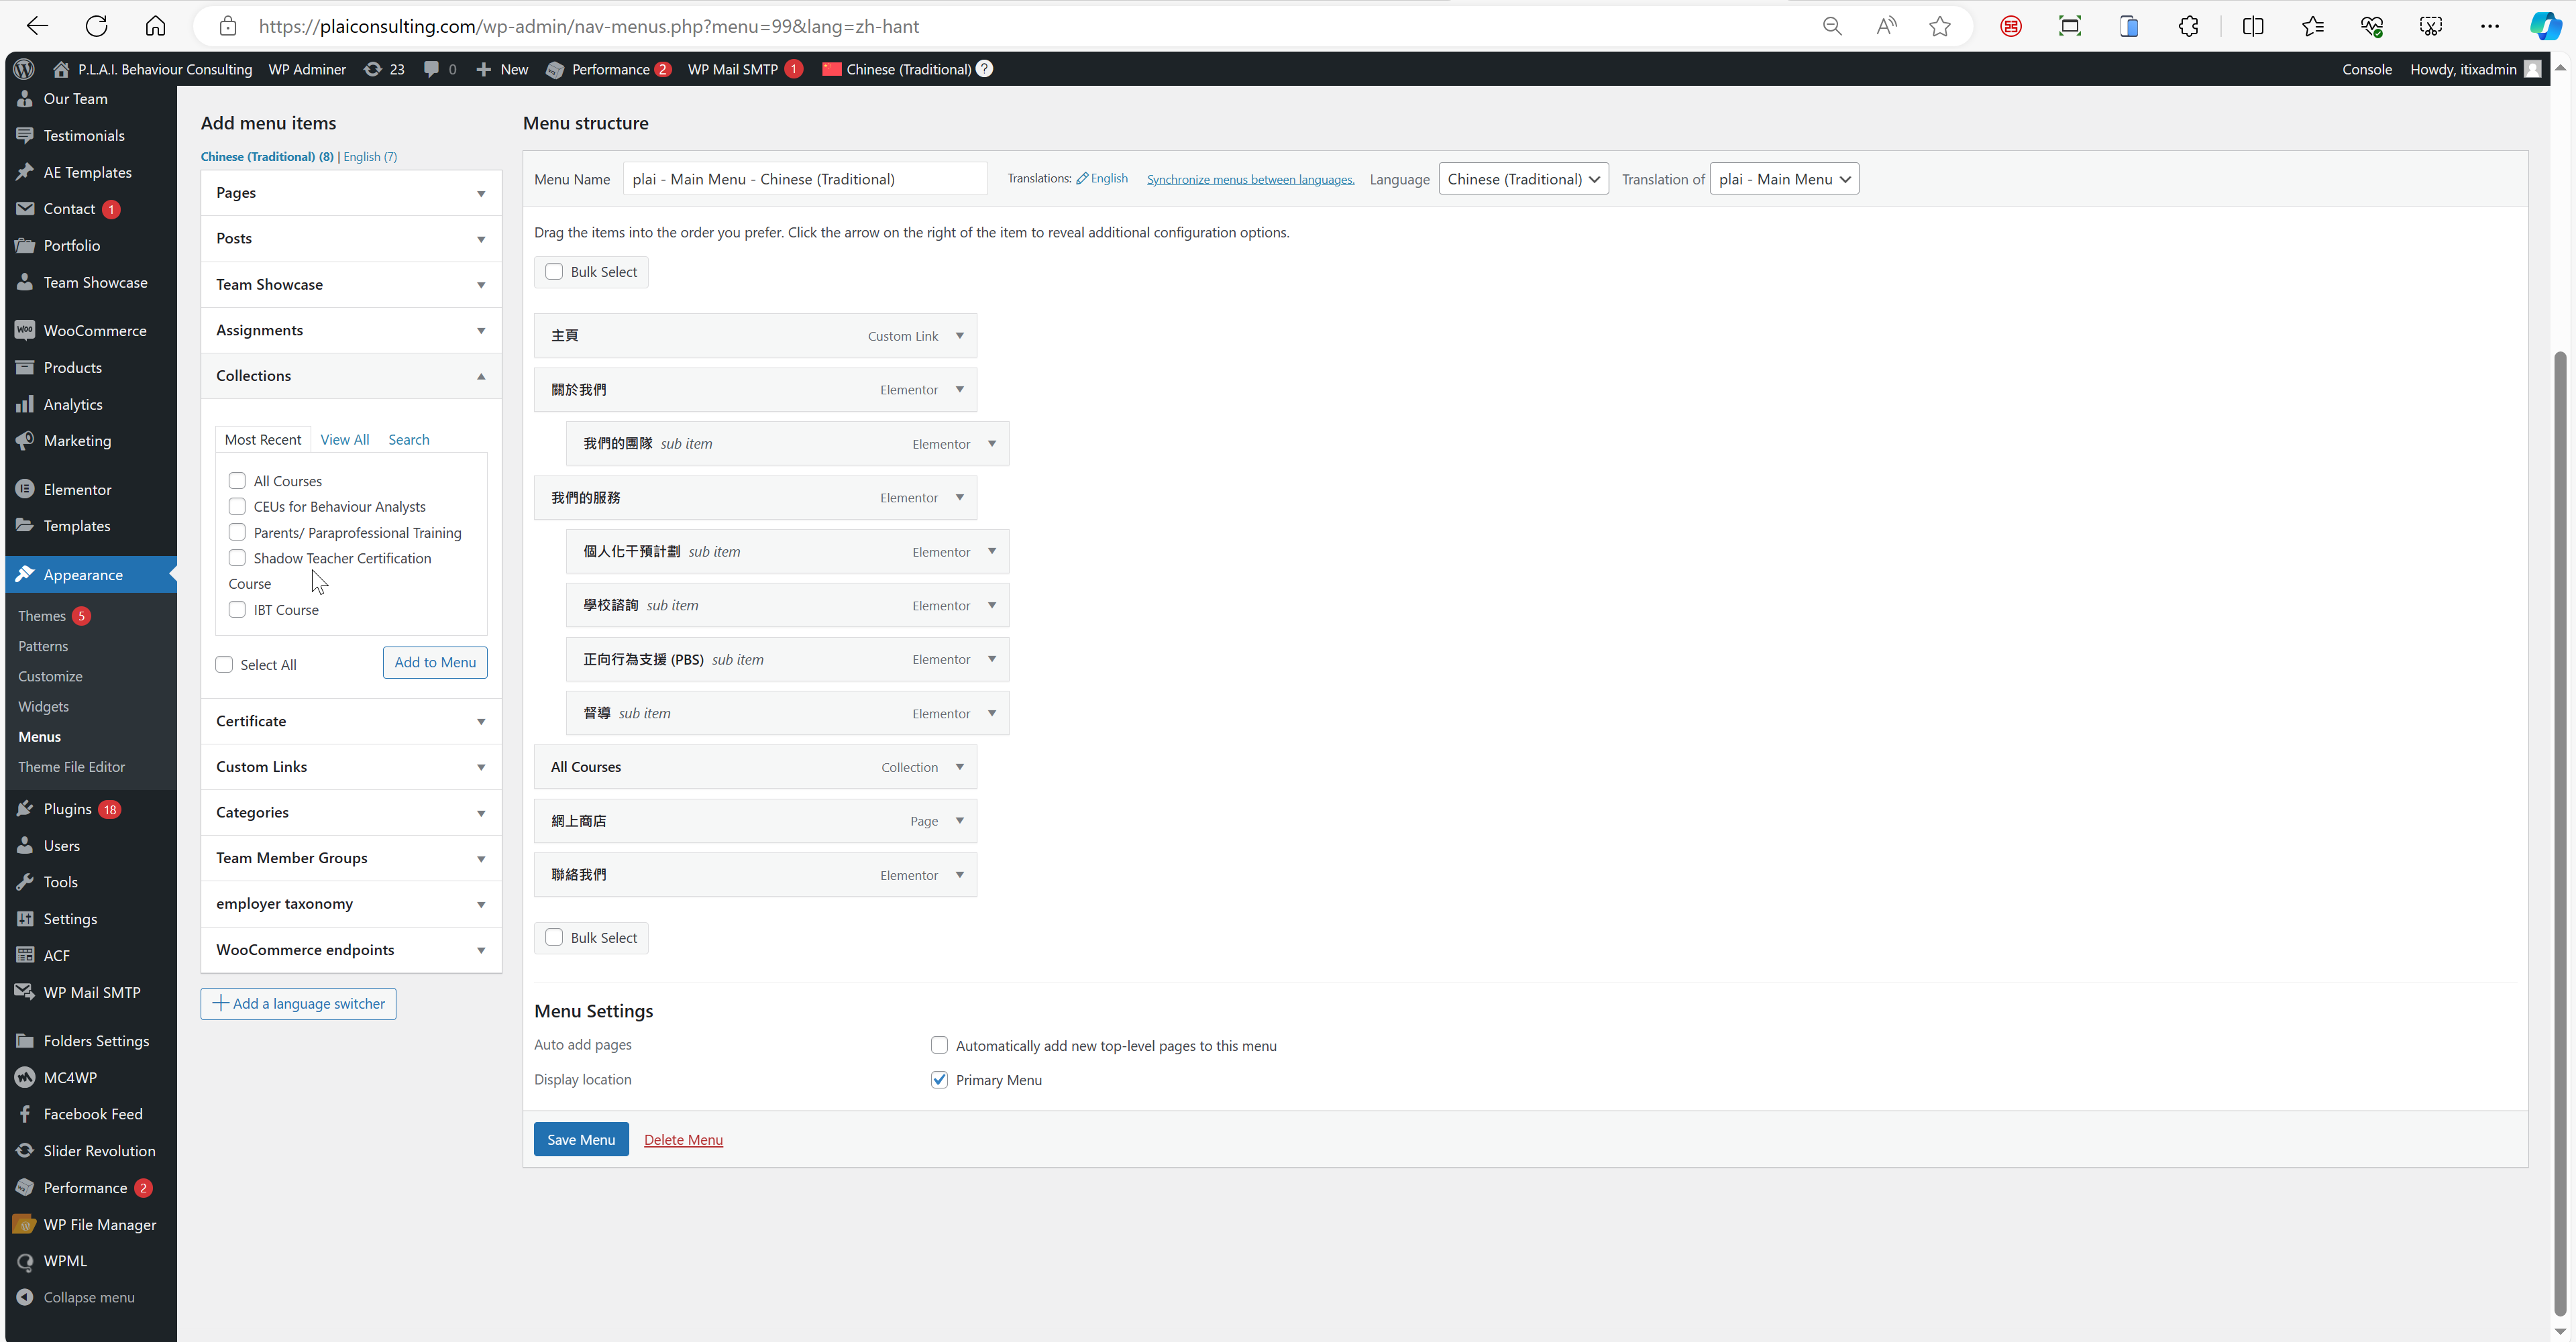Image resolution: width=2576 pixels, height=1342 pixels.
Task: Click Synchronize menus between languages link
Action: [x=1250, y=180]
